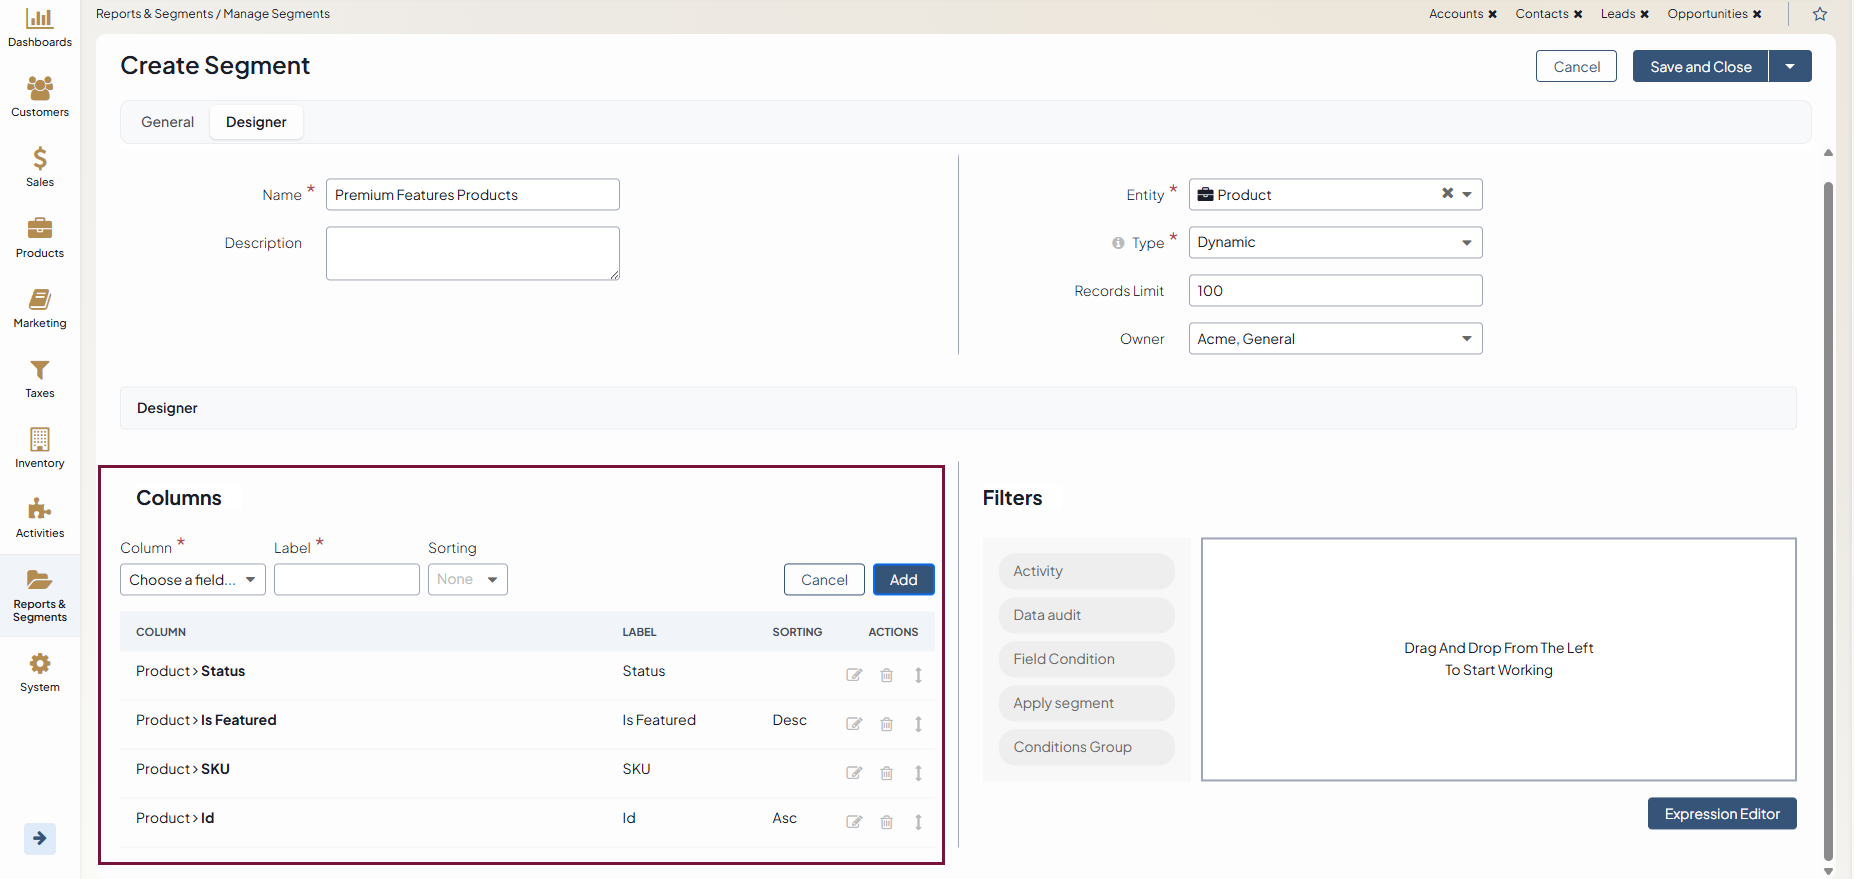Image resolution: width=1854 pixels, height=879 pixels.
Task: Click the Add column button
Action: (x=903, y=580)
